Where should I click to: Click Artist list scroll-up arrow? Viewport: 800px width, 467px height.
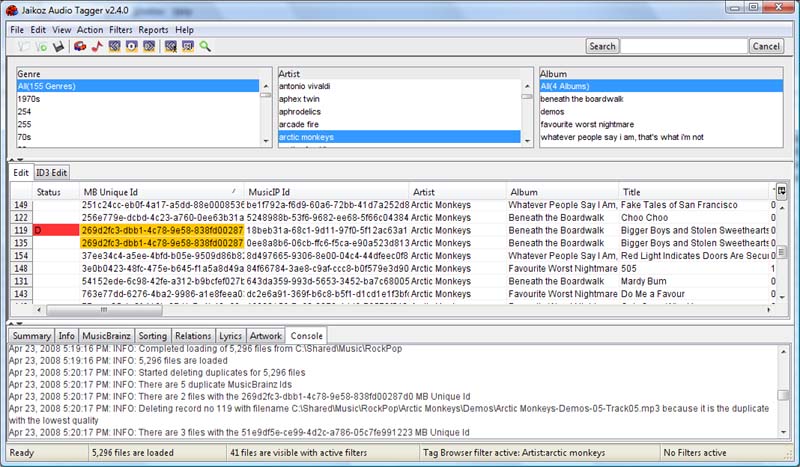527,86
